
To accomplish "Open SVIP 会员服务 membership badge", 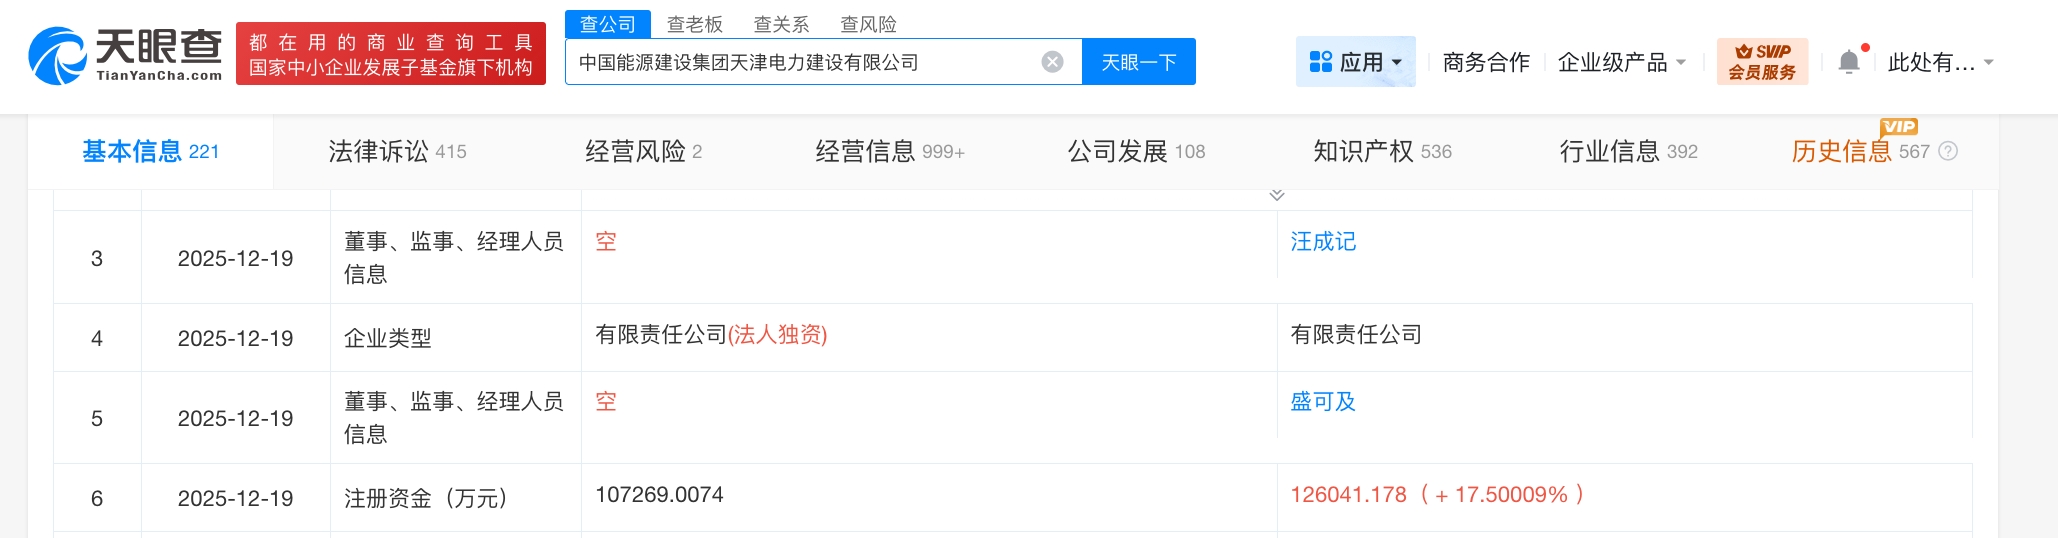I will pos(1762,62).
